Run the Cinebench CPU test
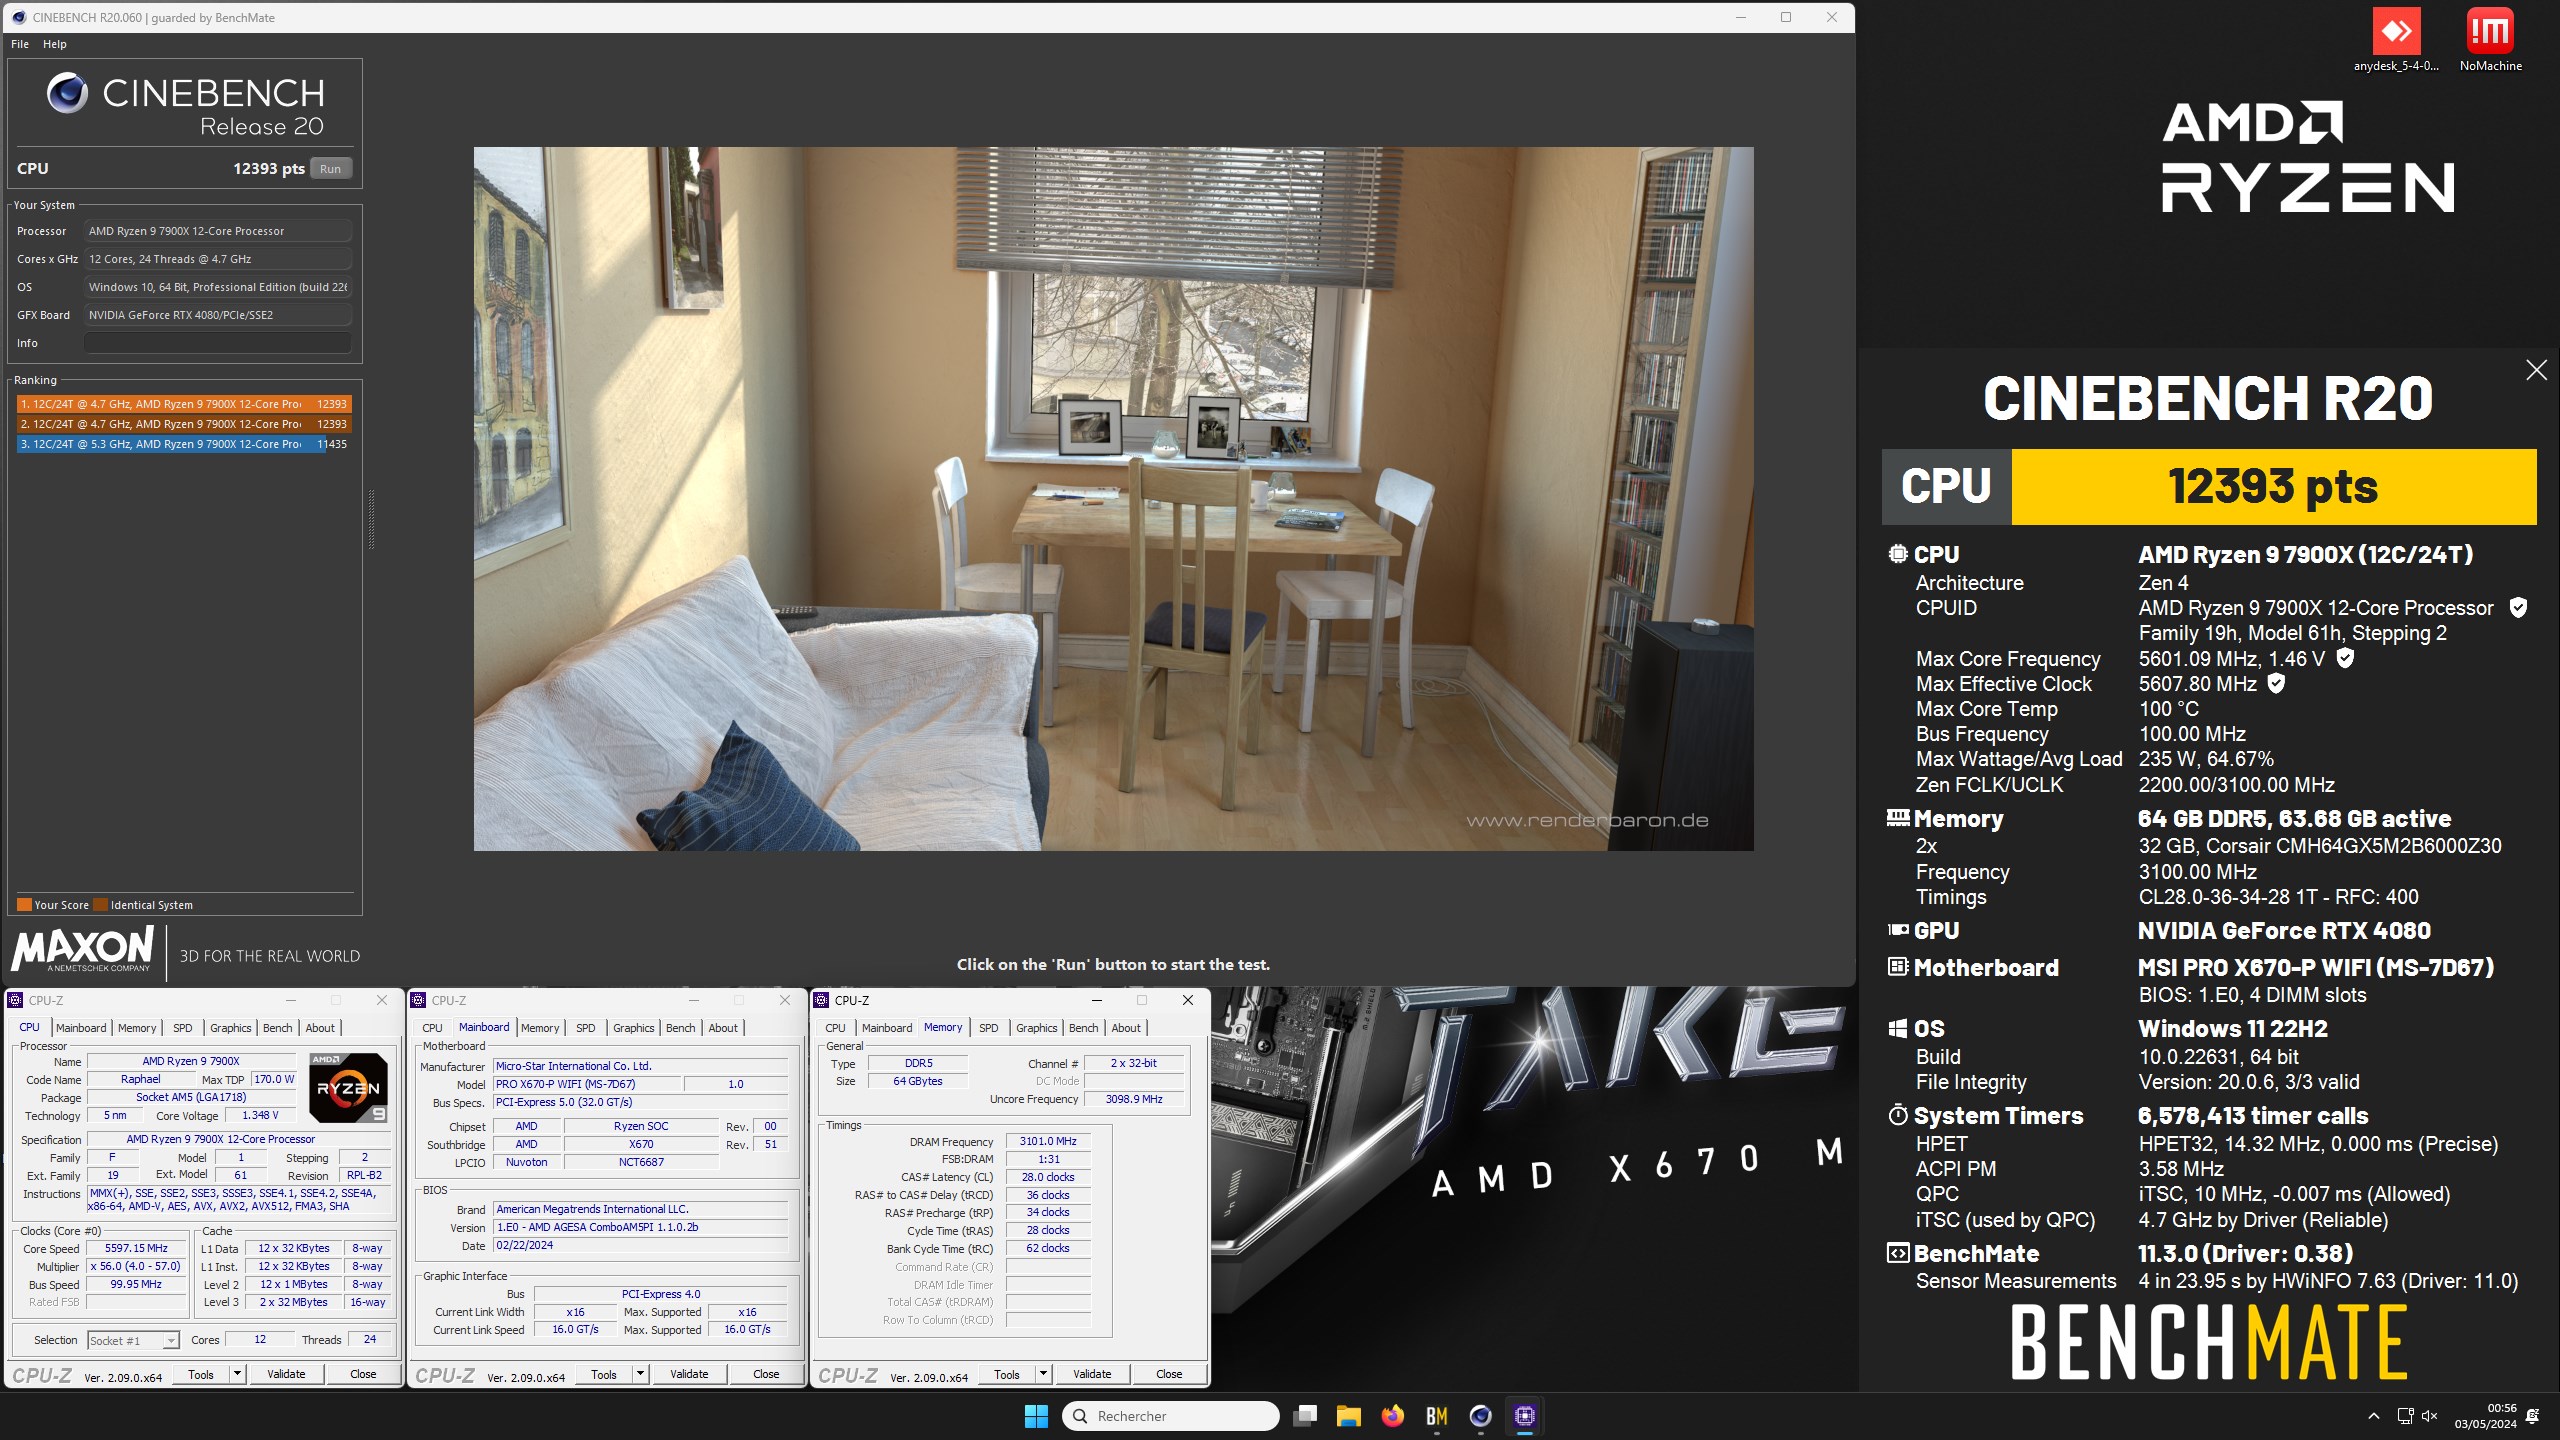 click(330, 169)
